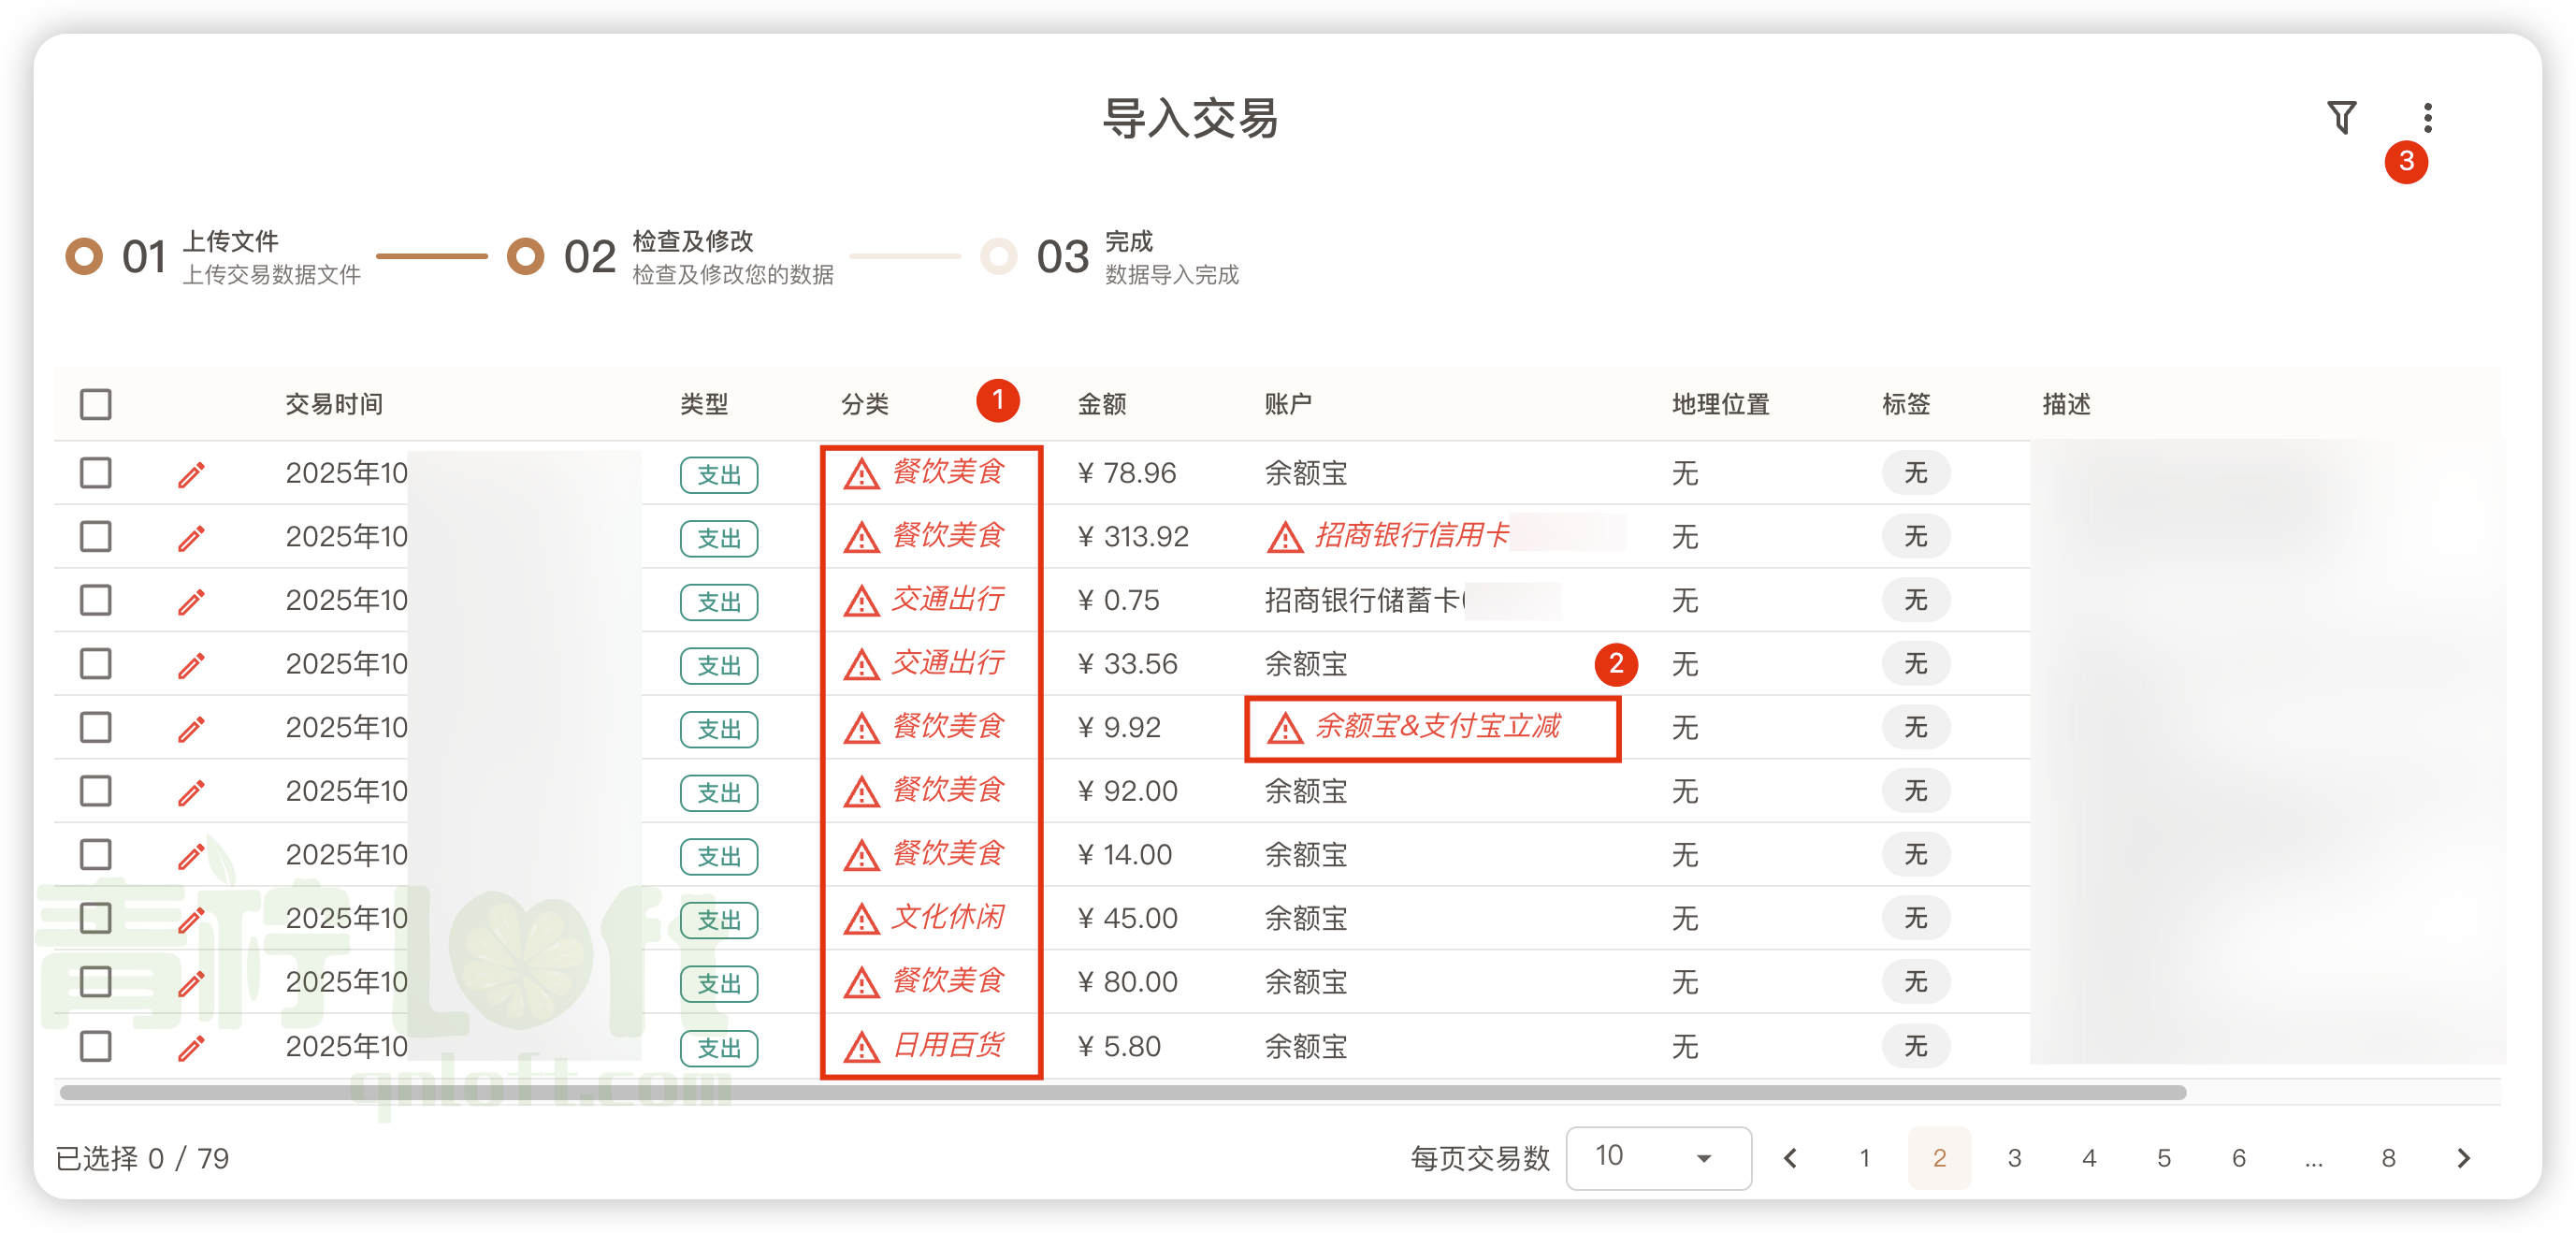The width and height of the screenshot is (2576, 1233).
Task: Click the edit pencil on the ¥313.92 row
Action: [x=190, y=538]
